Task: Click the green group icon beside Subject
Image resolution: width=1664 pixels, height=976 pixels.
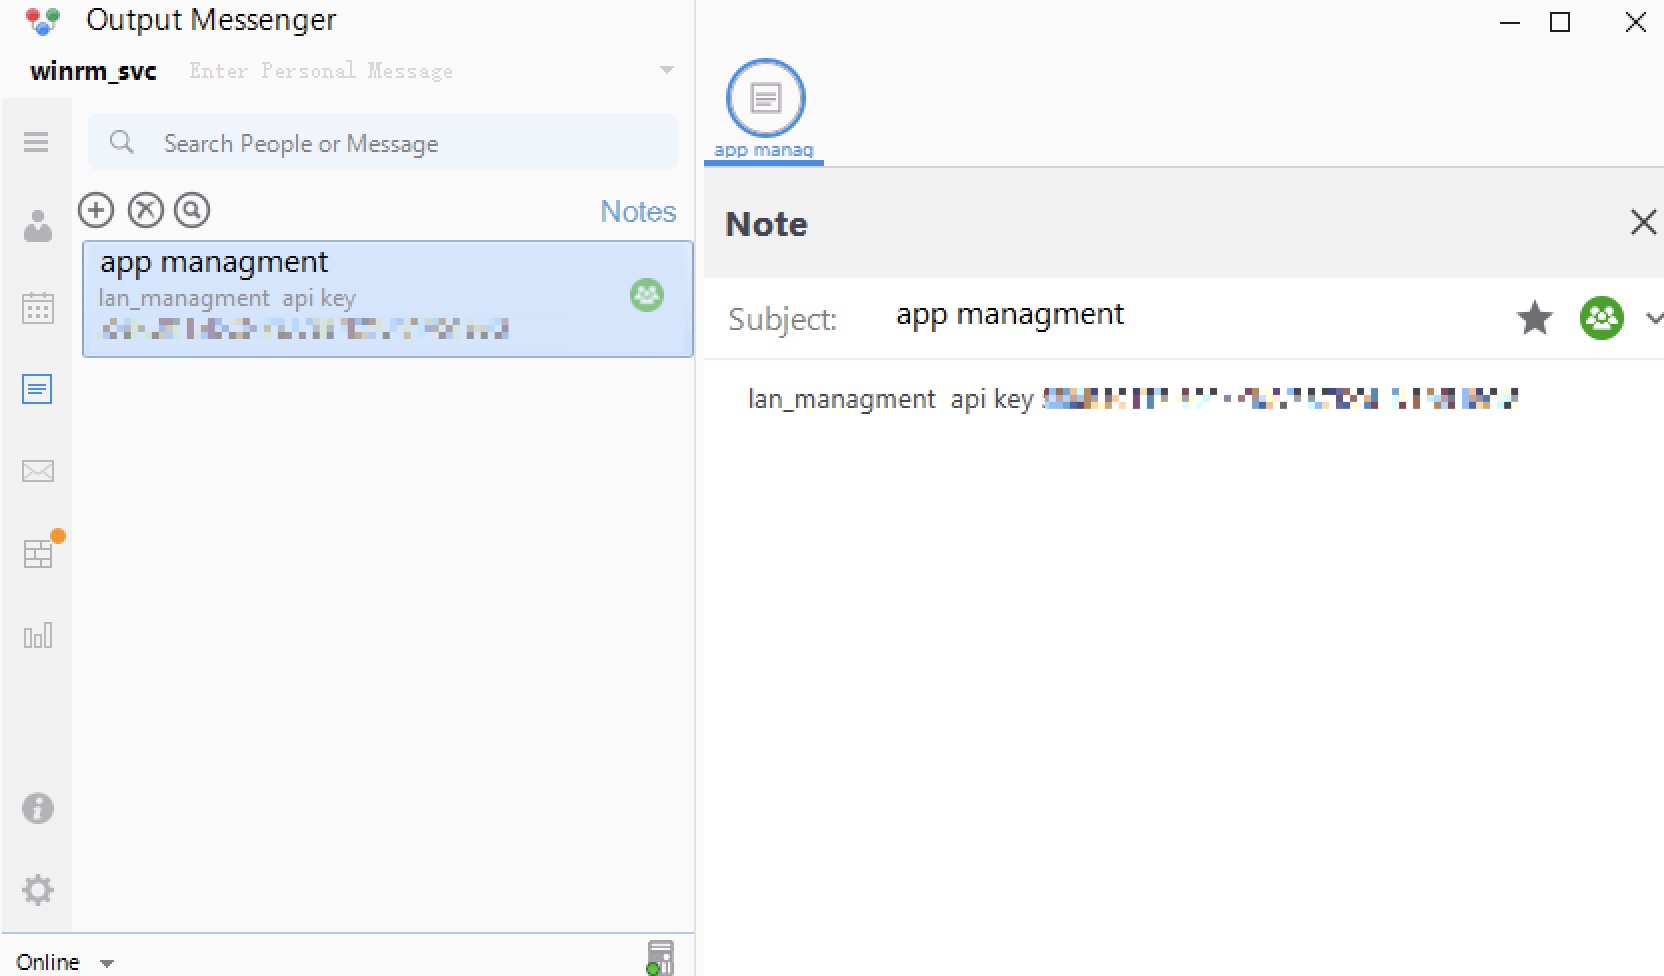Action: click(1601, 318)
